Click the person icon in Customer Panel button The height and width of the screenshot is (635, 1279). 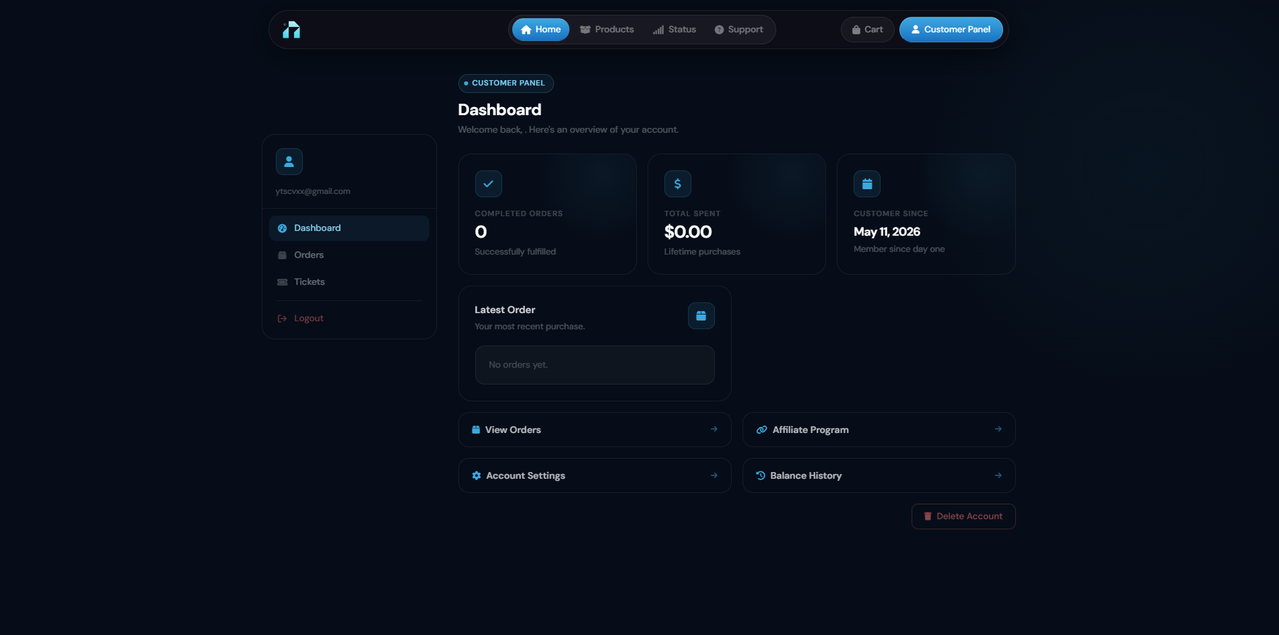click(x=915, y=30)
